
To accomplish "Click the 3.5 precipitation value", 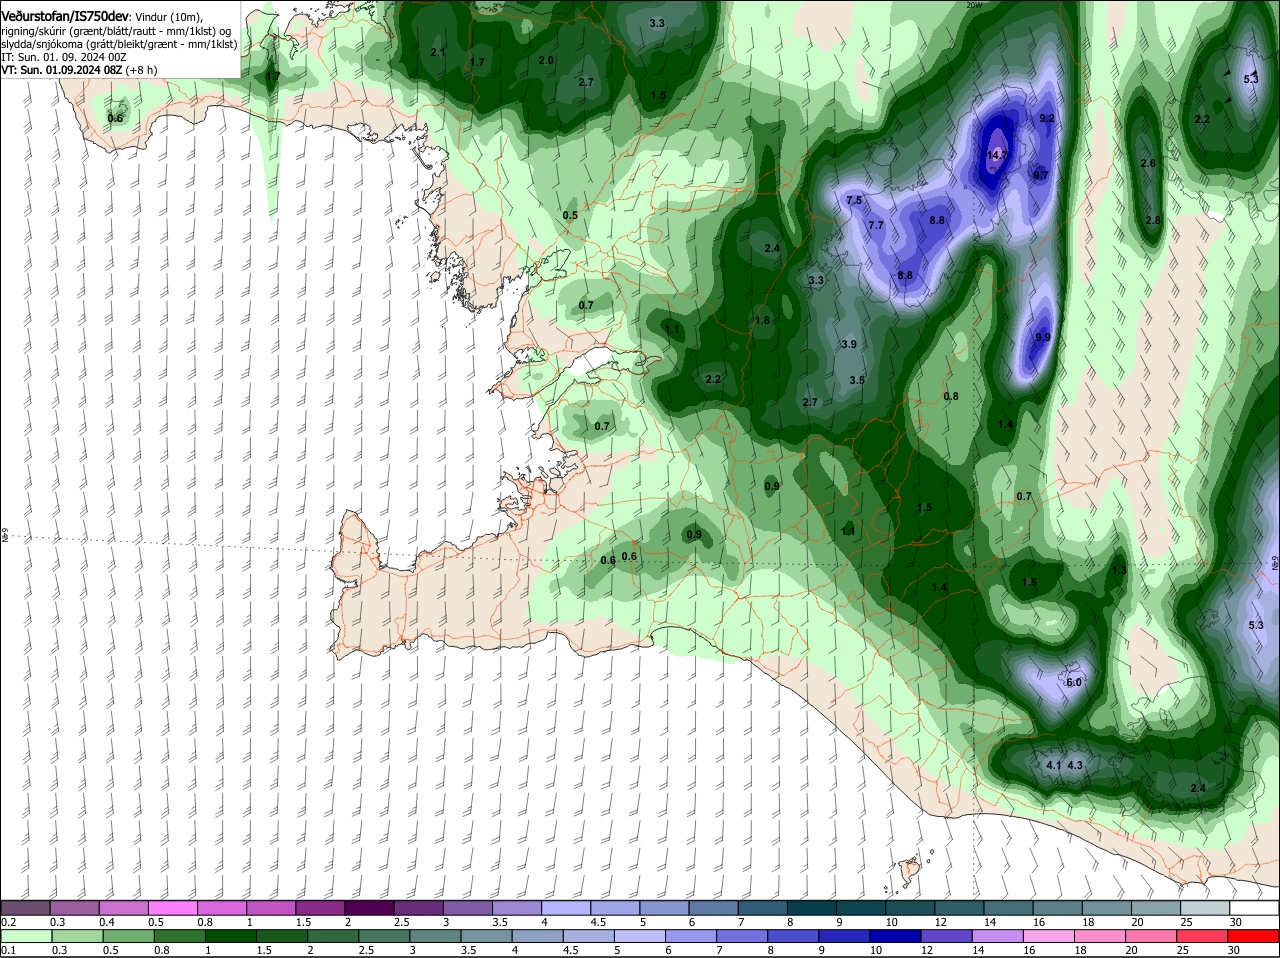I will click(x=857, y=380).
